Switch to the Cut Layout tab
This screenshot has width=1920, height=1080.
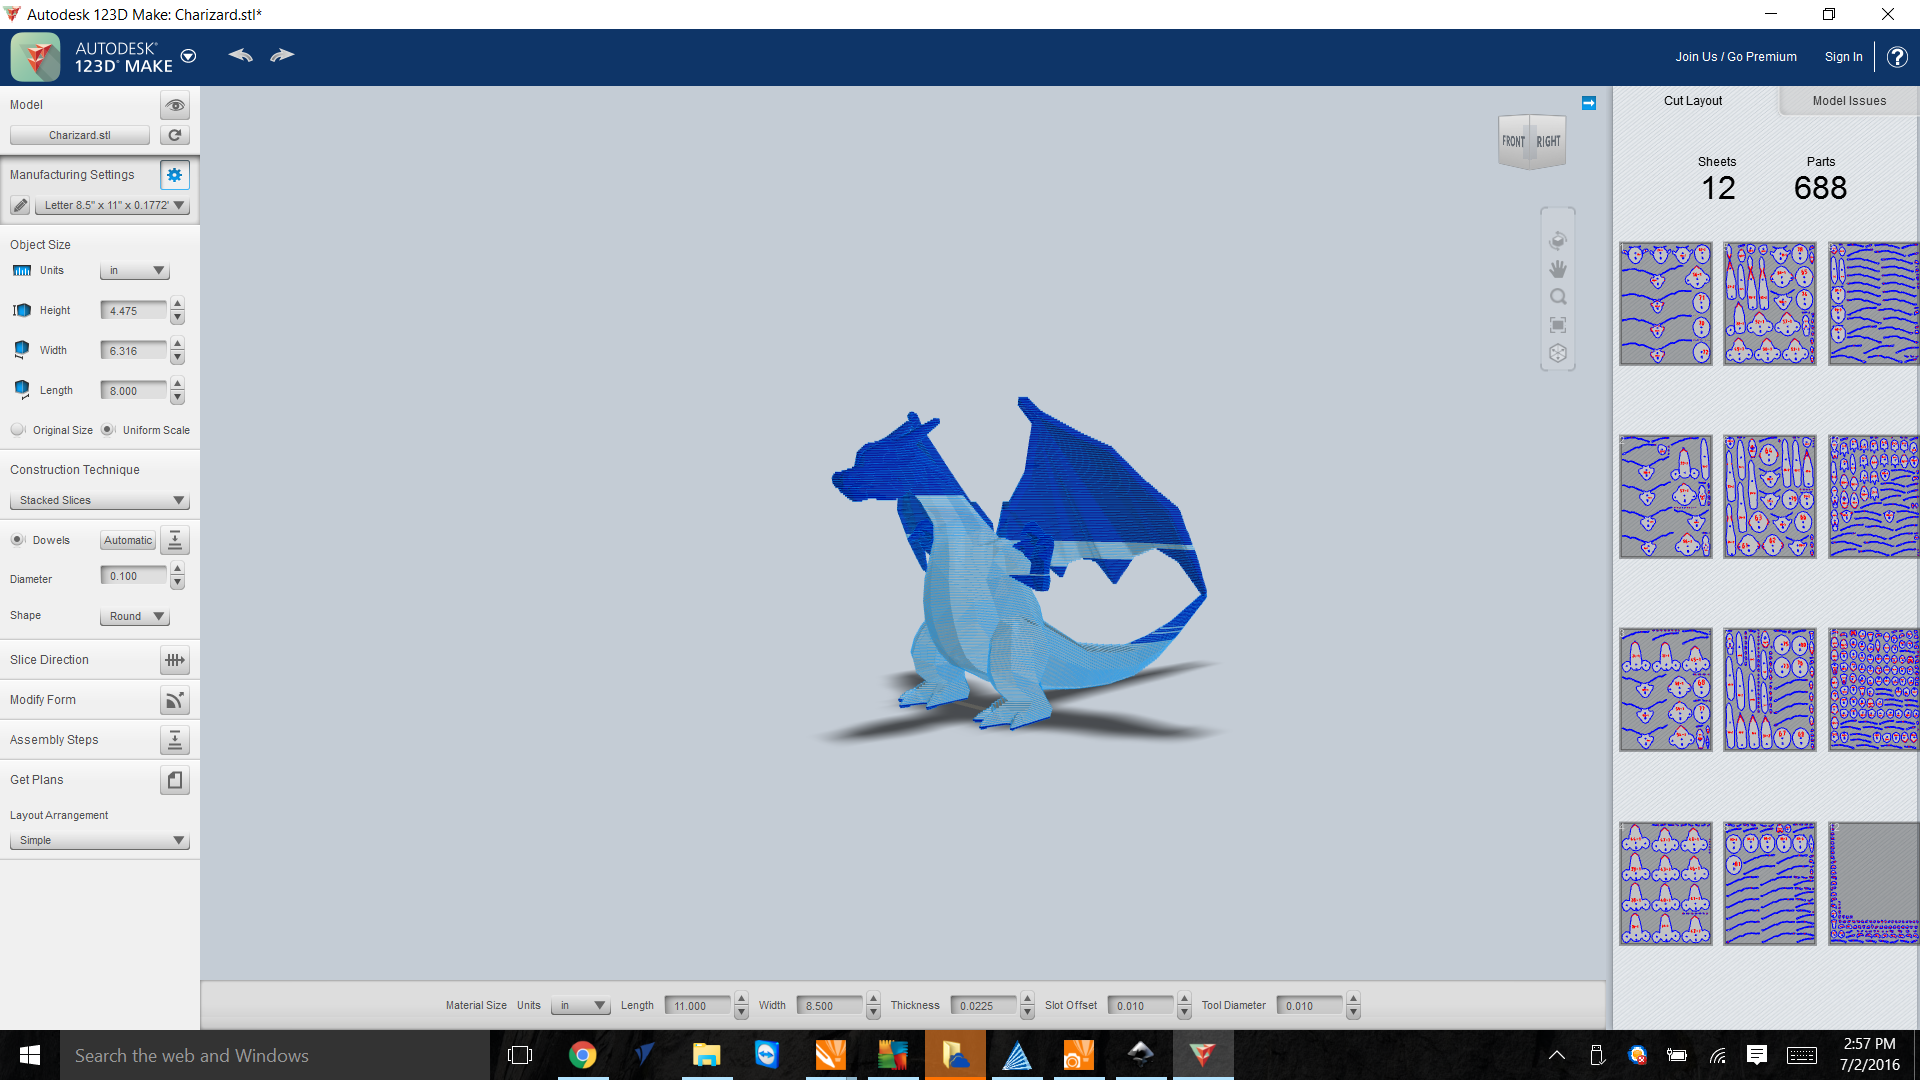(1693, 101)
